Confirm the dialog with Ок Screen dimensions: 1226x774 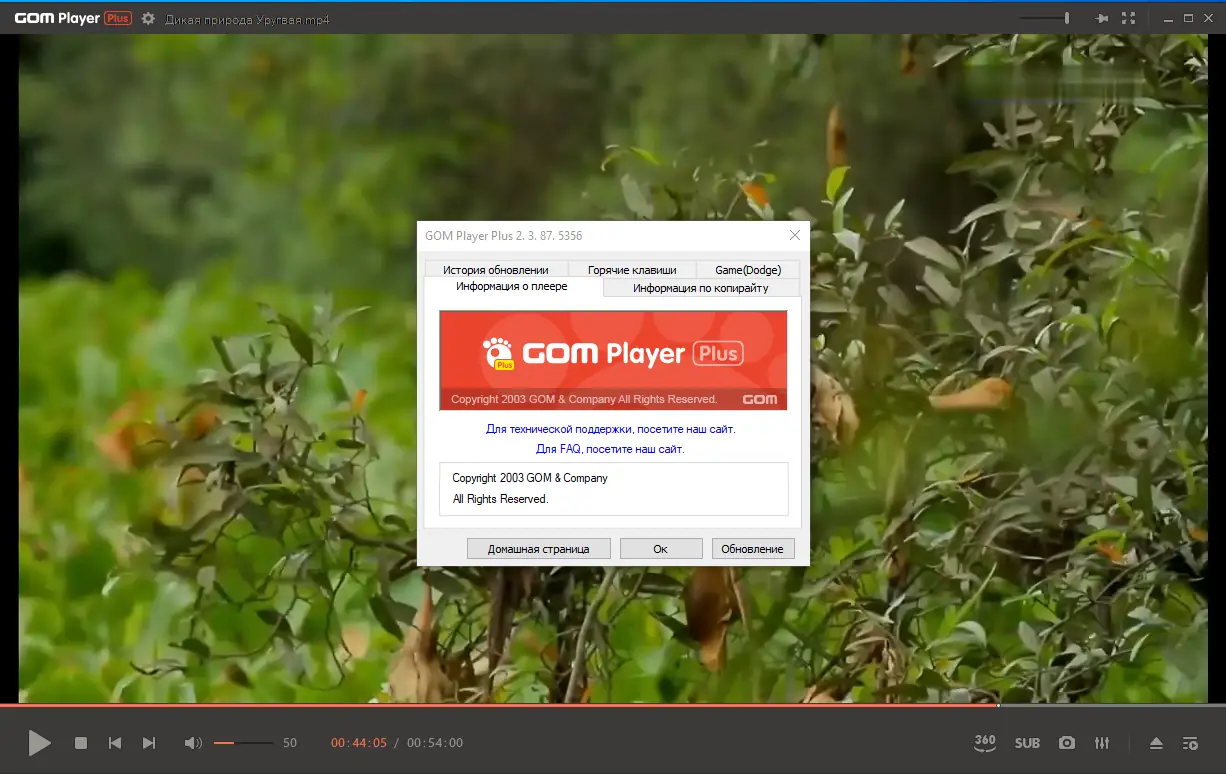(x=661, y=548)
